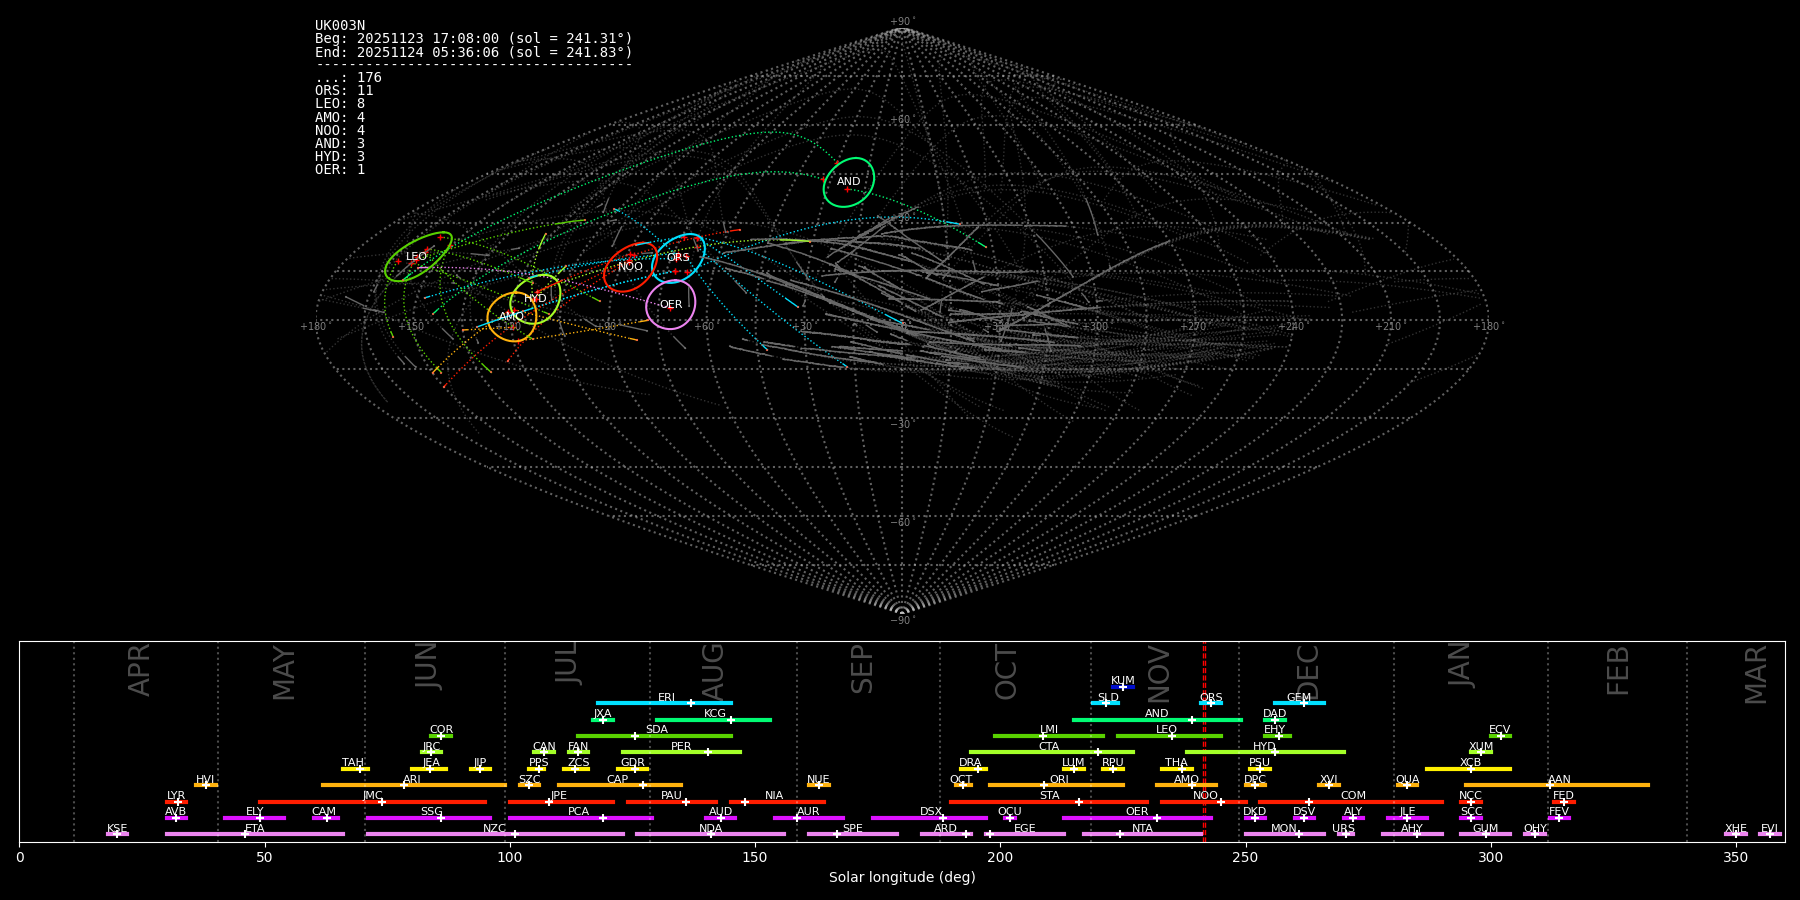Select the COM red shower bar
This screenshot has width=1800, height=900.
point(1352,802)
